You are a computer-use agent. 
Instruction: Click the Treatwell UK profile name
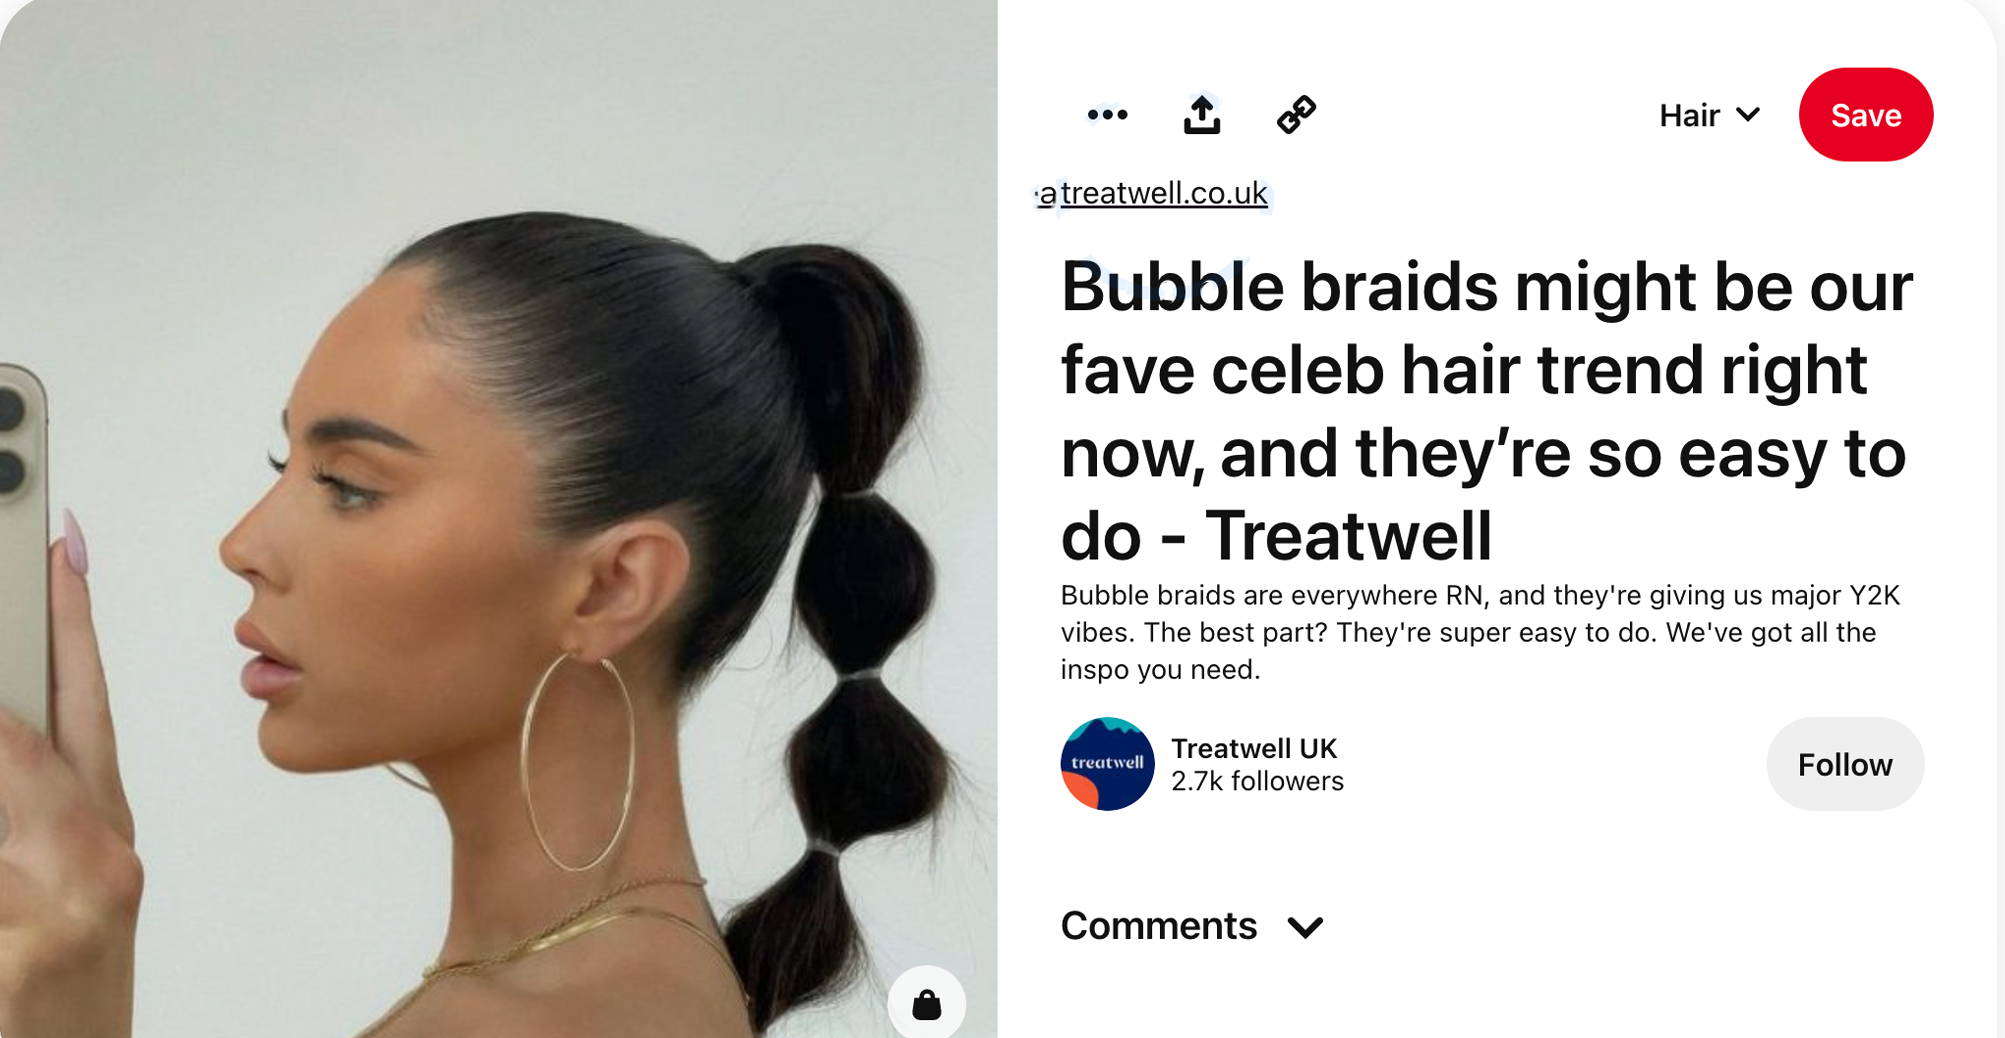[1253, 748]
